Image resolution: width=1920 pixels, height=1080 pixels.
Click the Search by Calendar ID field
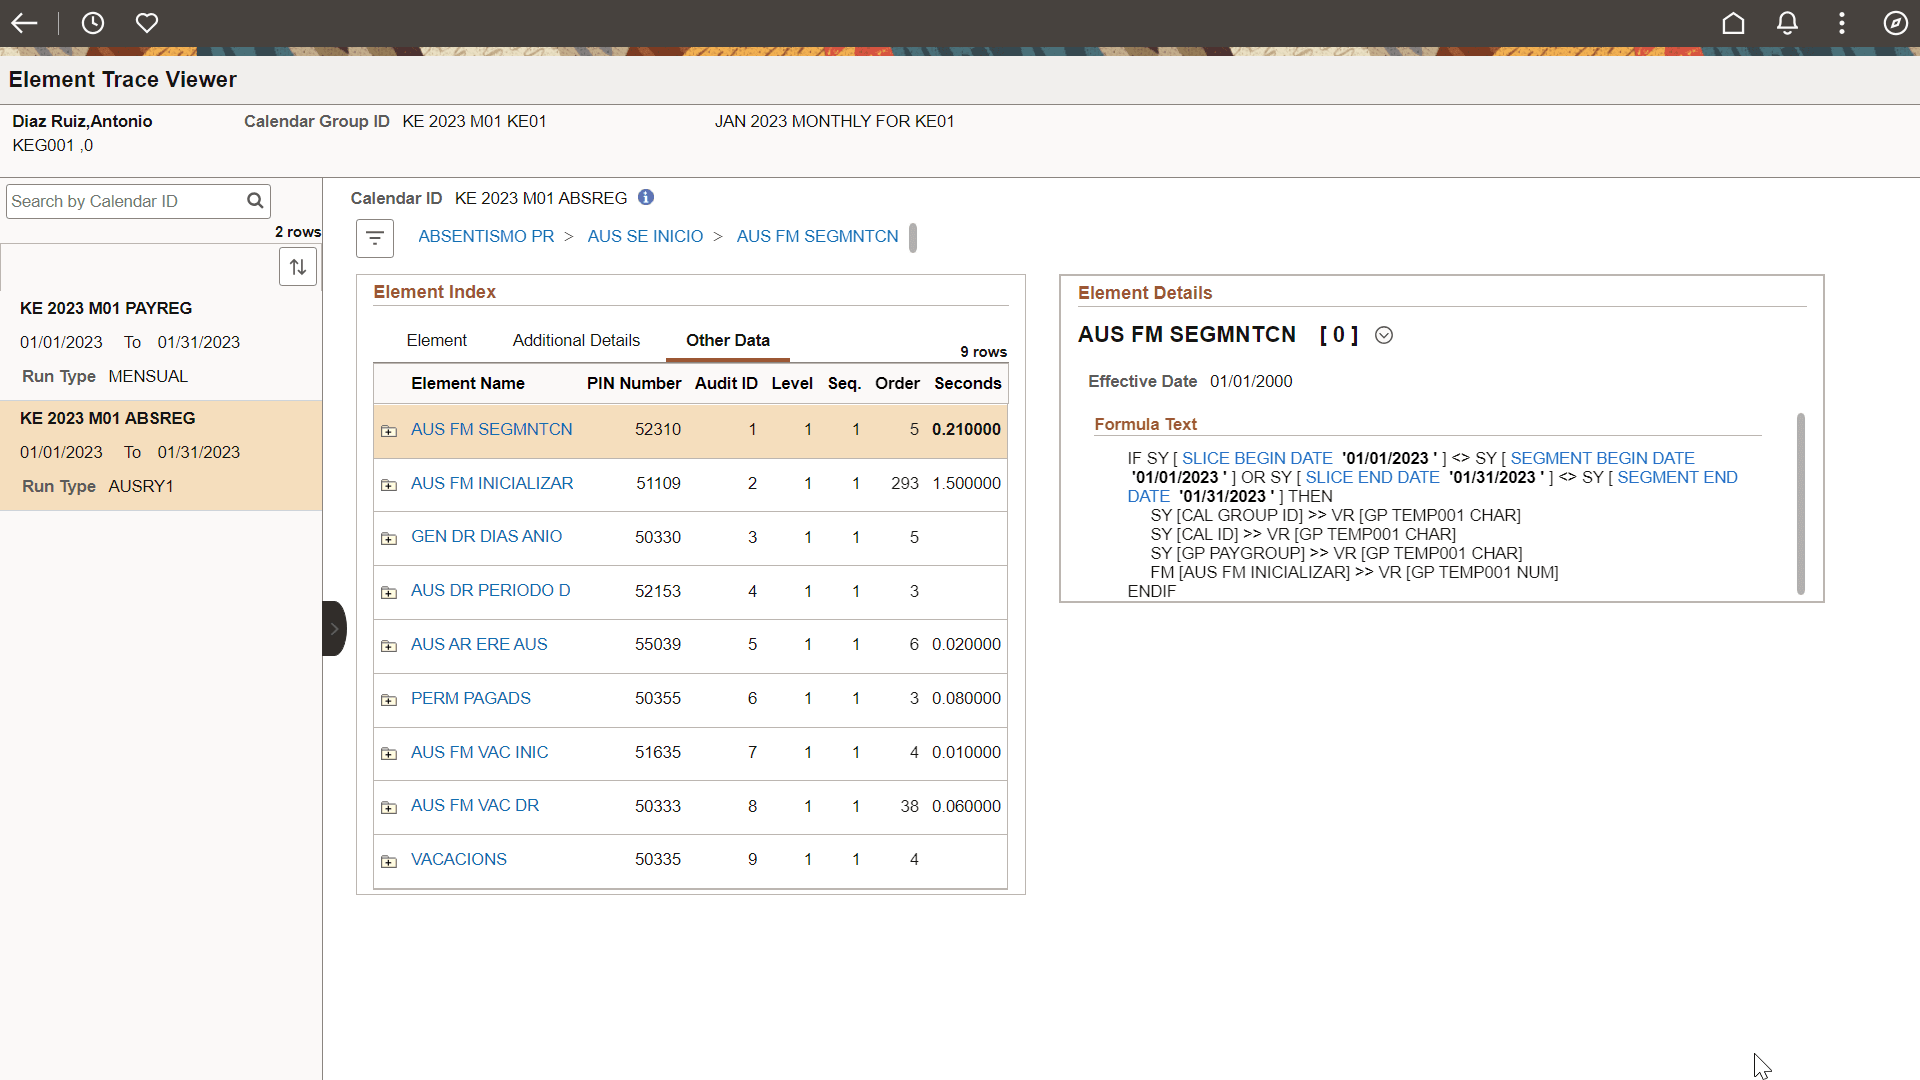(120, 200)
